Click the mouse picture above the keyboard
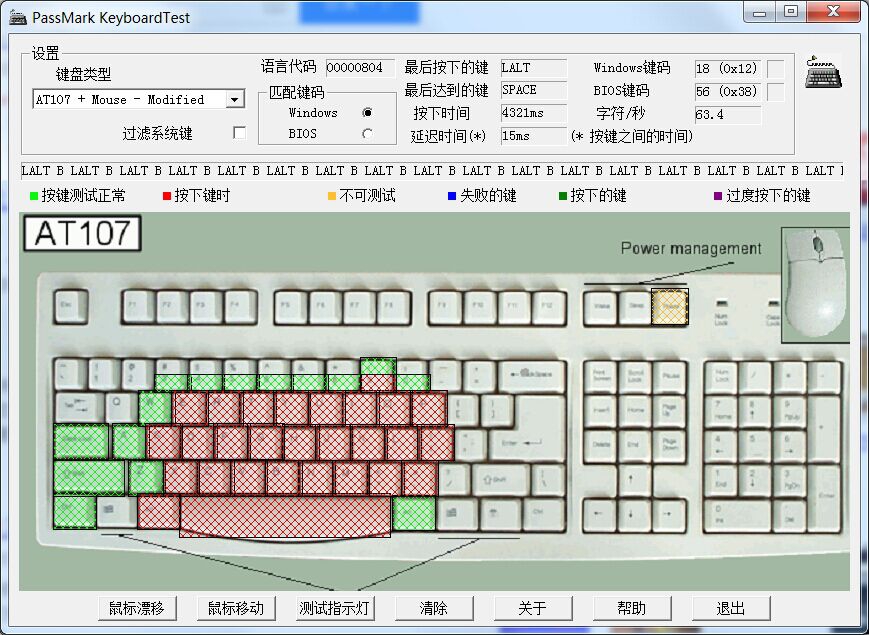 pos(815,284)
